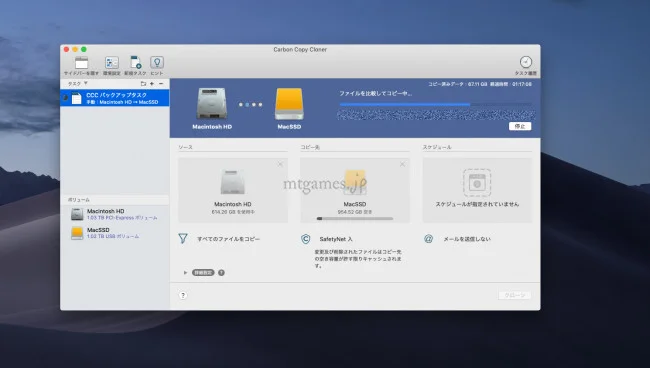Add a task with the plus icon
The width and height of the screenshot is (650, 368).
[152, 84]
